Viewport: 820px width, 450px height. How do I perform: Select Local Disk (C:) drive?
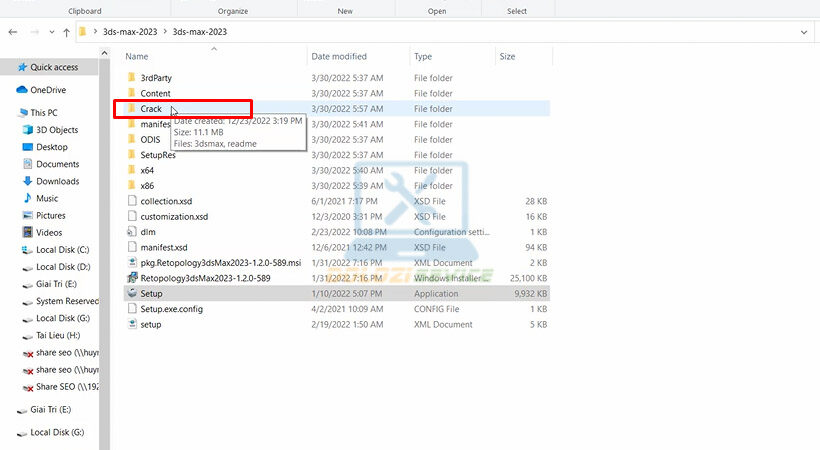click(62, 250)
